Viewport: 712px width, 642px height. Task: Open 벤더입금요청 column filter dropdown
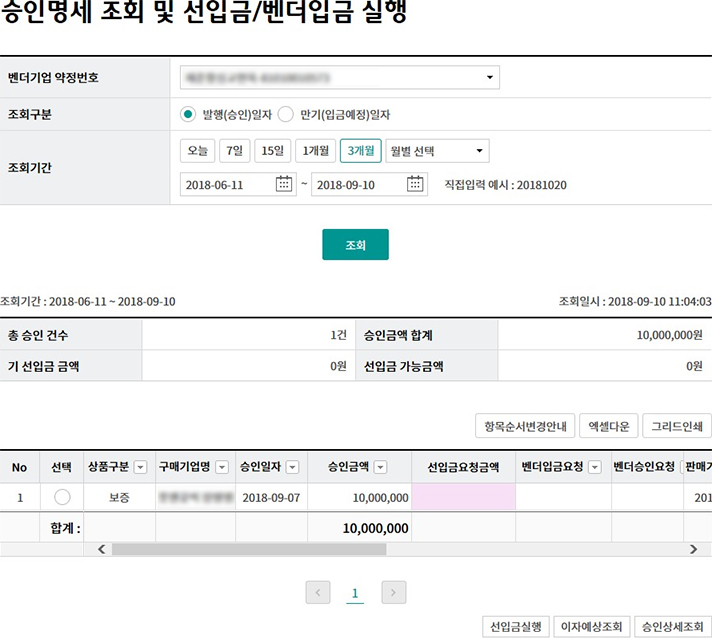594,467
